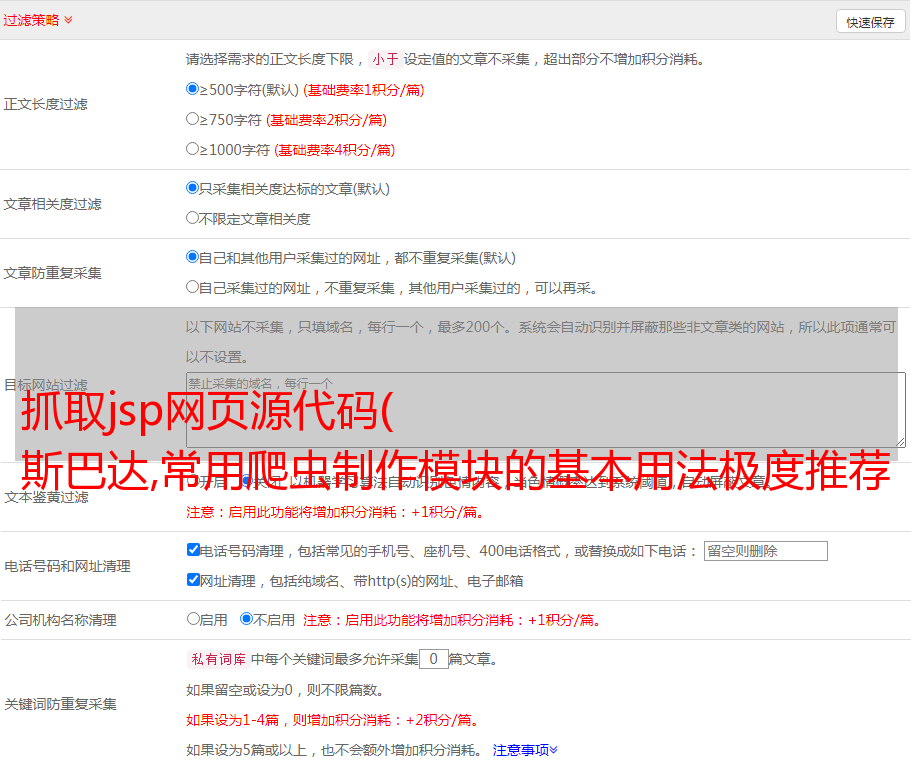Select 自己和其他用户采集过的网址 radio option

[192, 257]
